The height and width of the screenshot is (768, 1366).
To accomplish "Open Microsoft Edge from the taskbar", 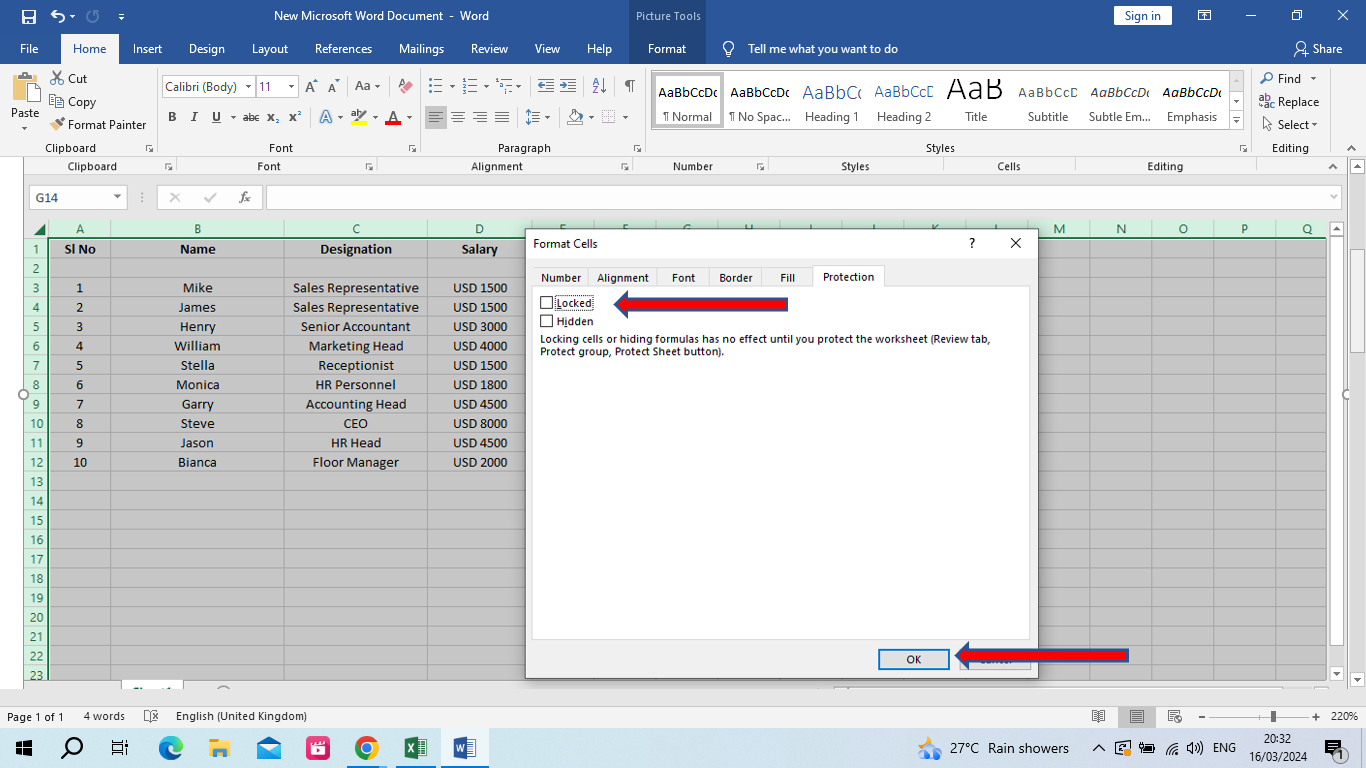I will pos(171,748).
